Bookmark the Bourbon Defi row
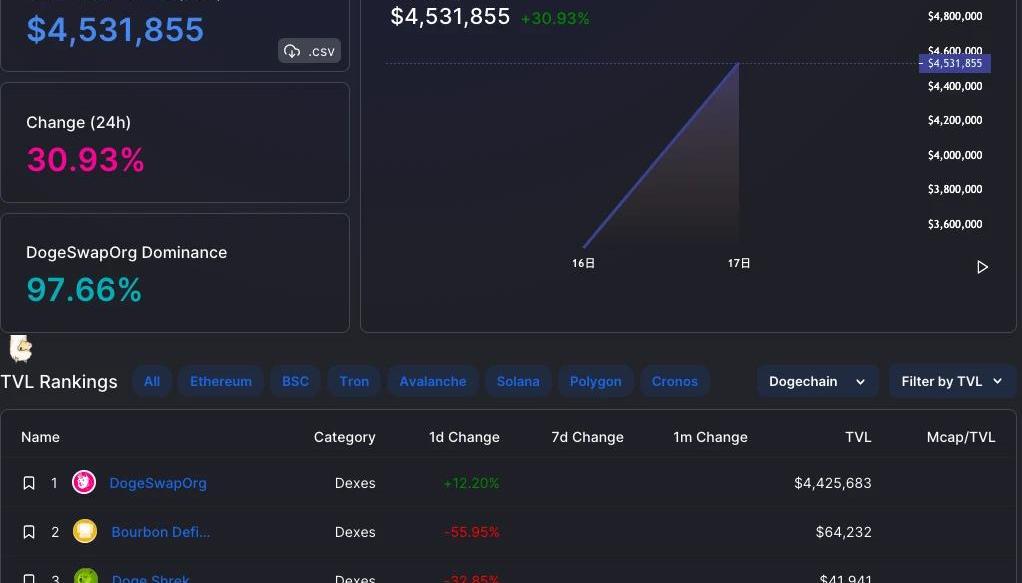 pos(29,532)
